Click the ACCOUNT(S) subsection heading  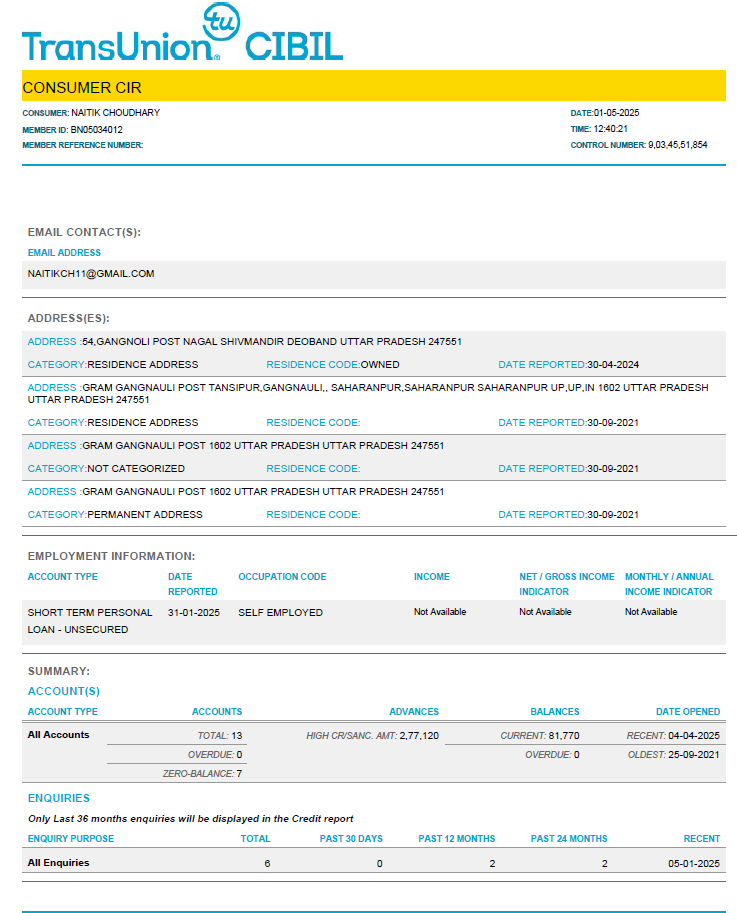pos(64,691)
